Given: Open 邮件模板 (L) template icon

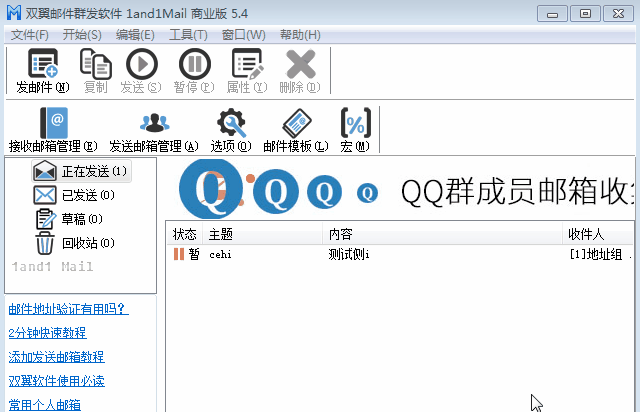Looking at the screenshot, I should point(296,122).
